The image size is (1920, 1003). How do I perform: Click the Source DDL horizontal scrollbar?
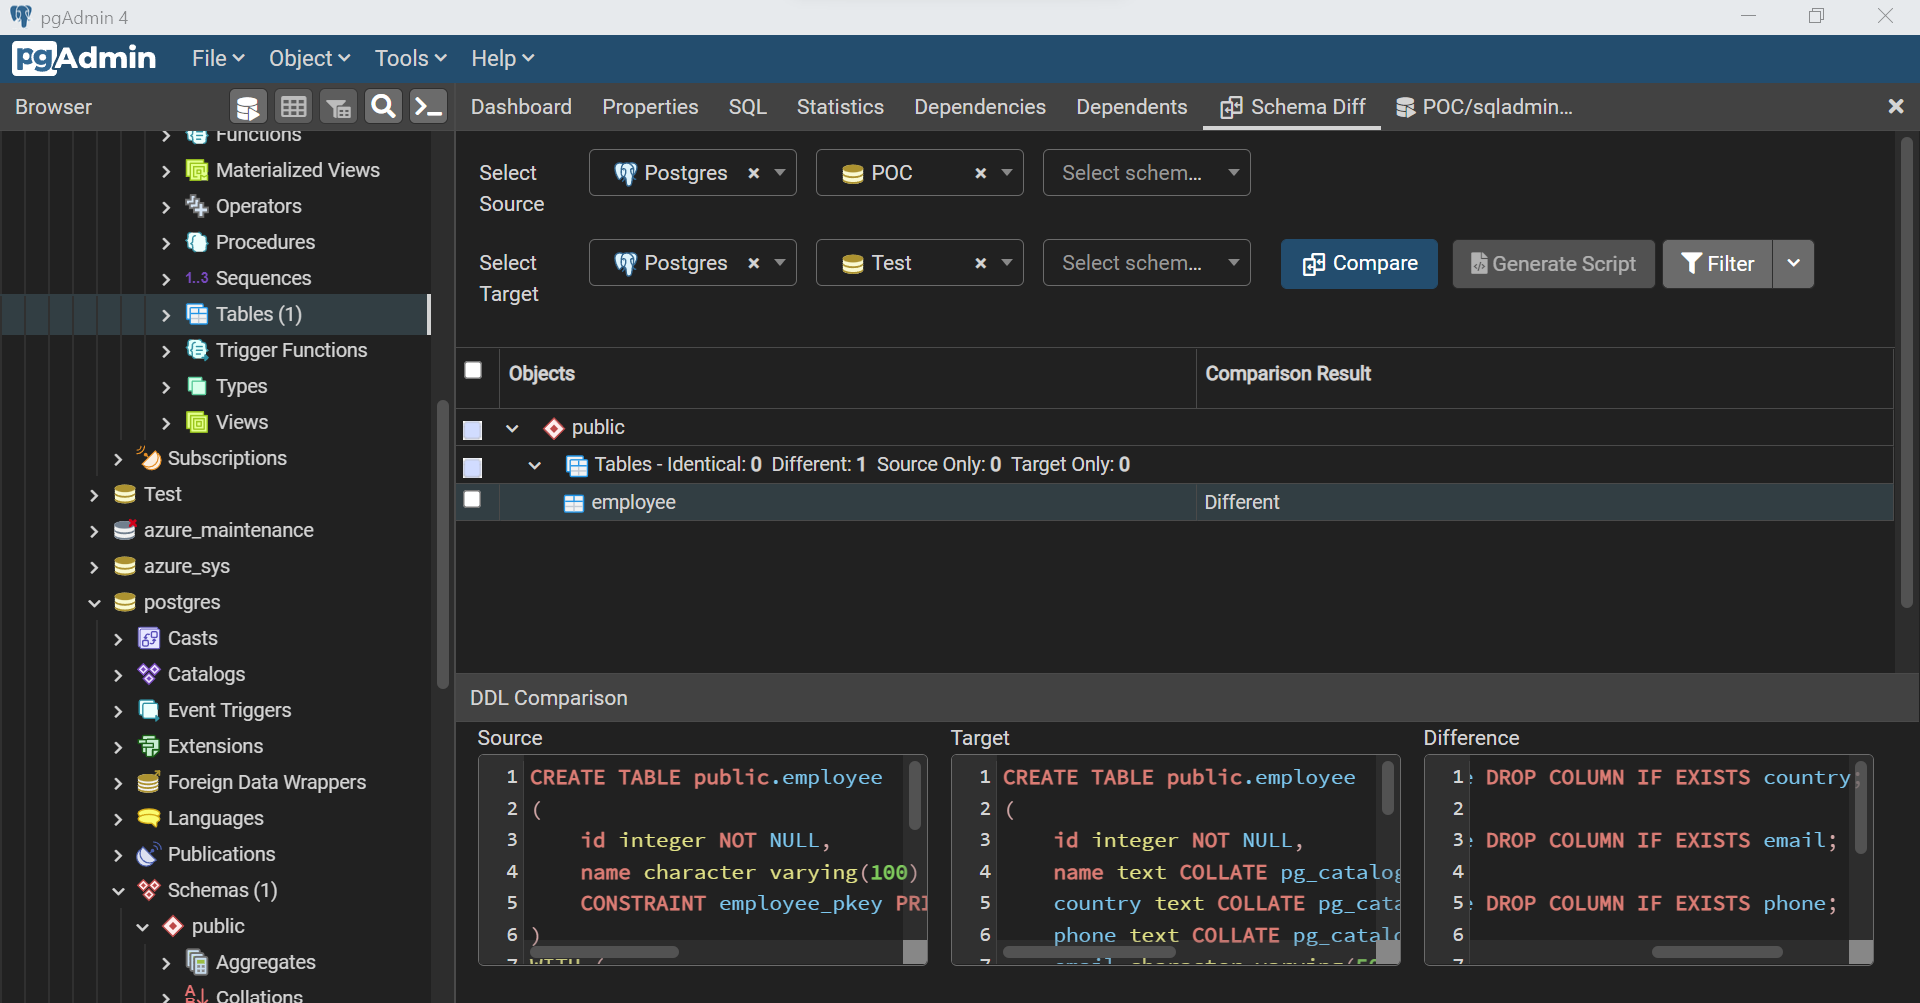point(603,952)
